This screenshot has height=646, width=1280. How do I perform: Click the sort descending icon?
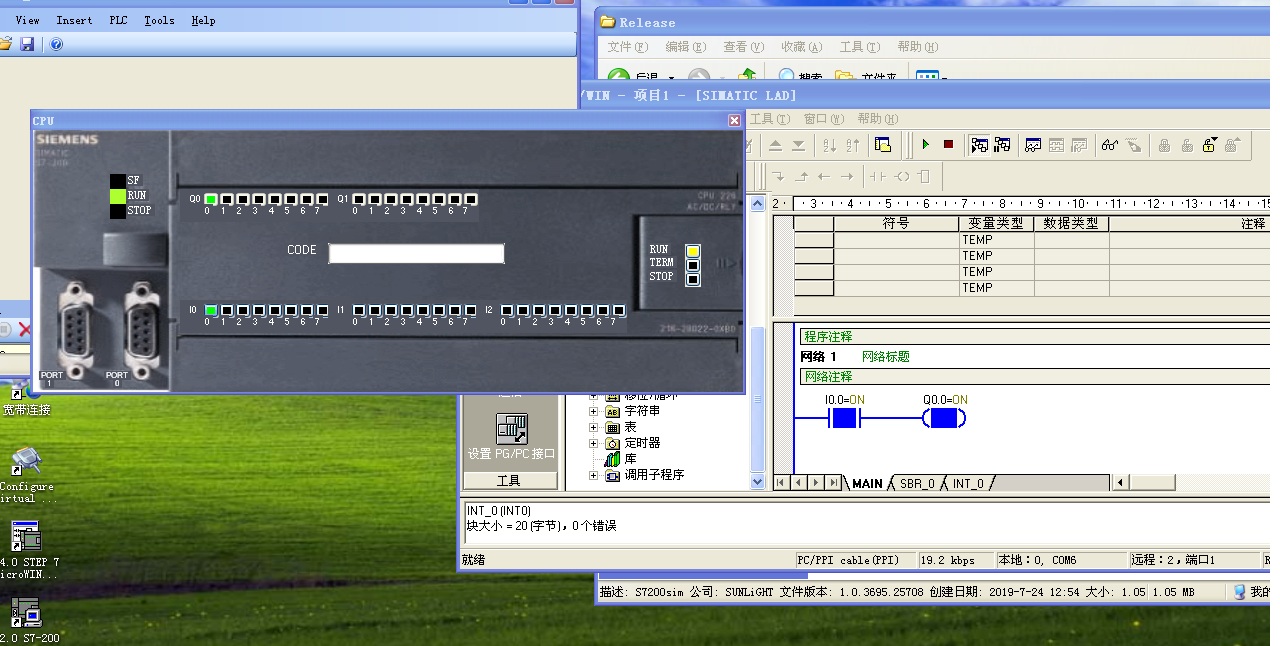click(852, 145)
